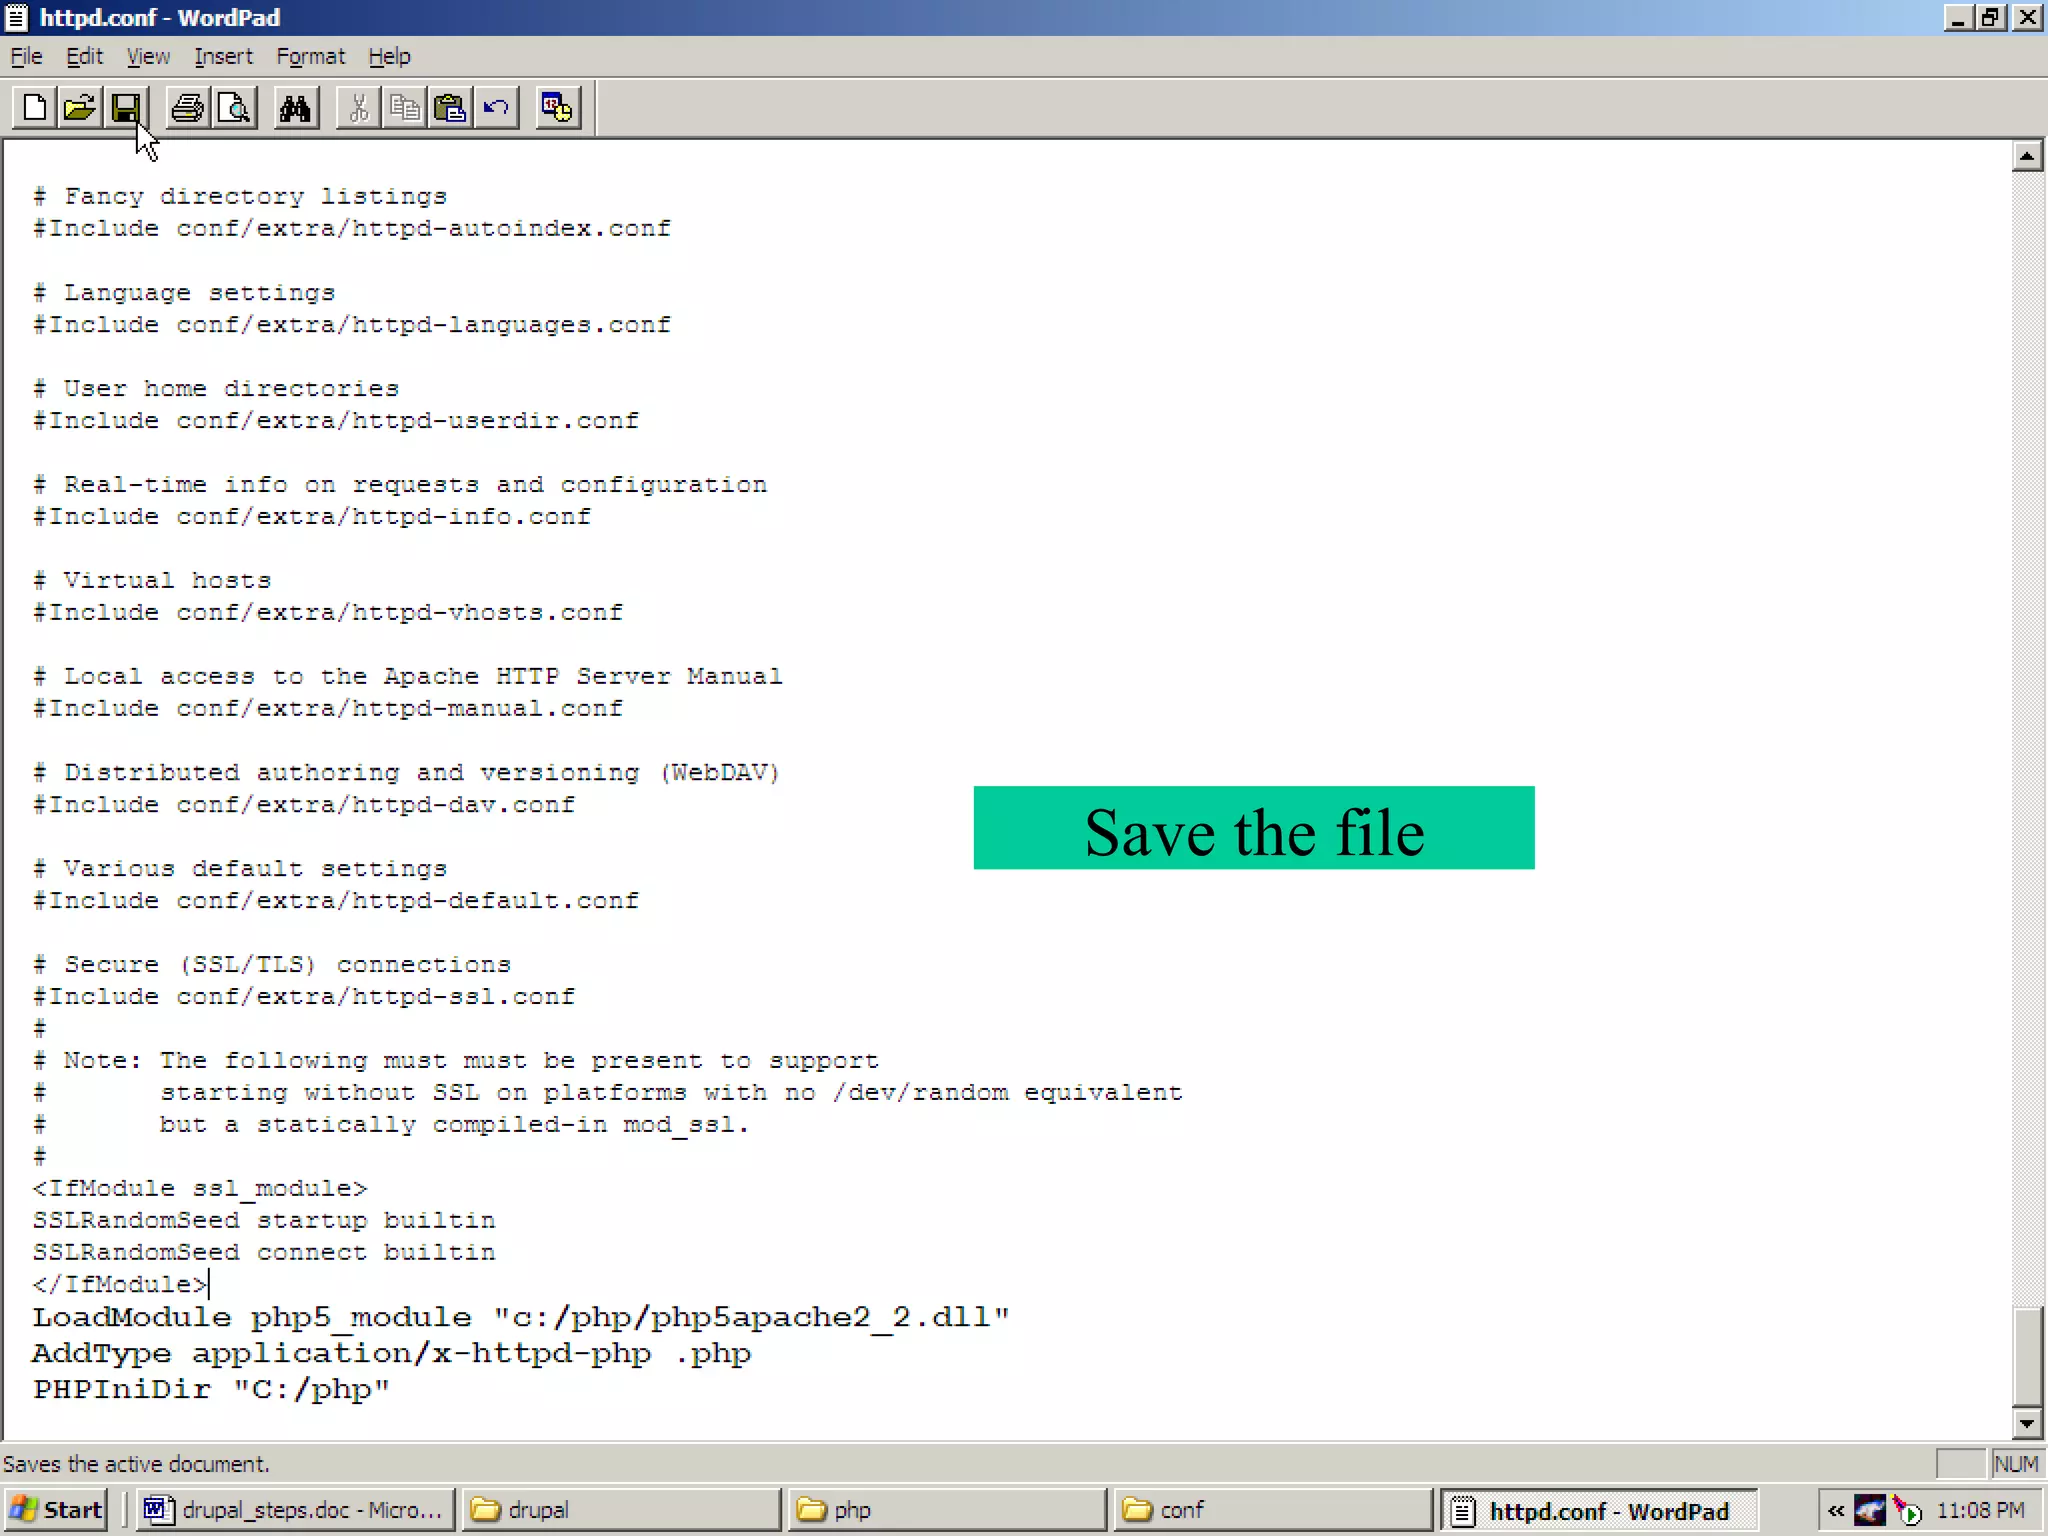This screenshot has width=2048, height=1536.
Task: Click the Start button
Action: click(x=56, y=1510)
